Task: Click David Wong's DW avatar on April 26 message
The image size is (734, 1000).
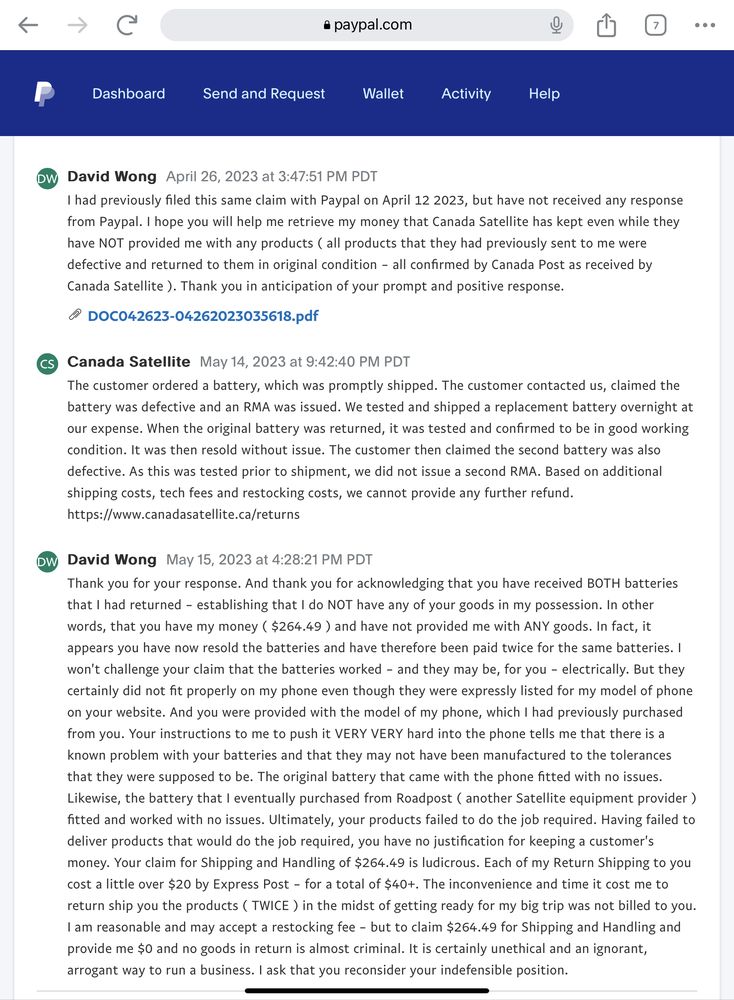Action: (x=47, y=178)
